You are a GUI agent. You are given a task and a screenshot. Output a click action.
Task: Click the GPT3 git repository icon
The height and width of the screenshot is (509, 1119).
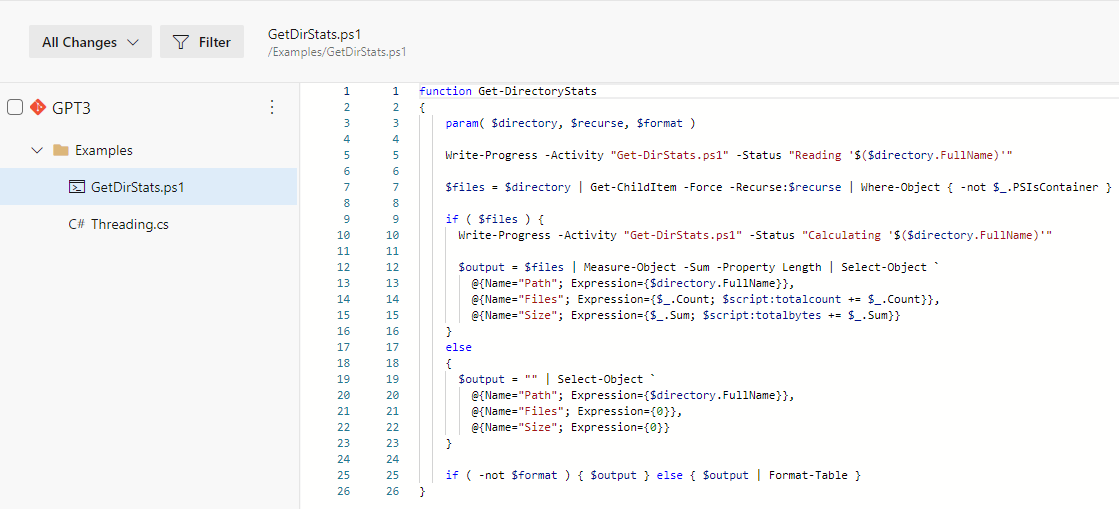(37, 108)
